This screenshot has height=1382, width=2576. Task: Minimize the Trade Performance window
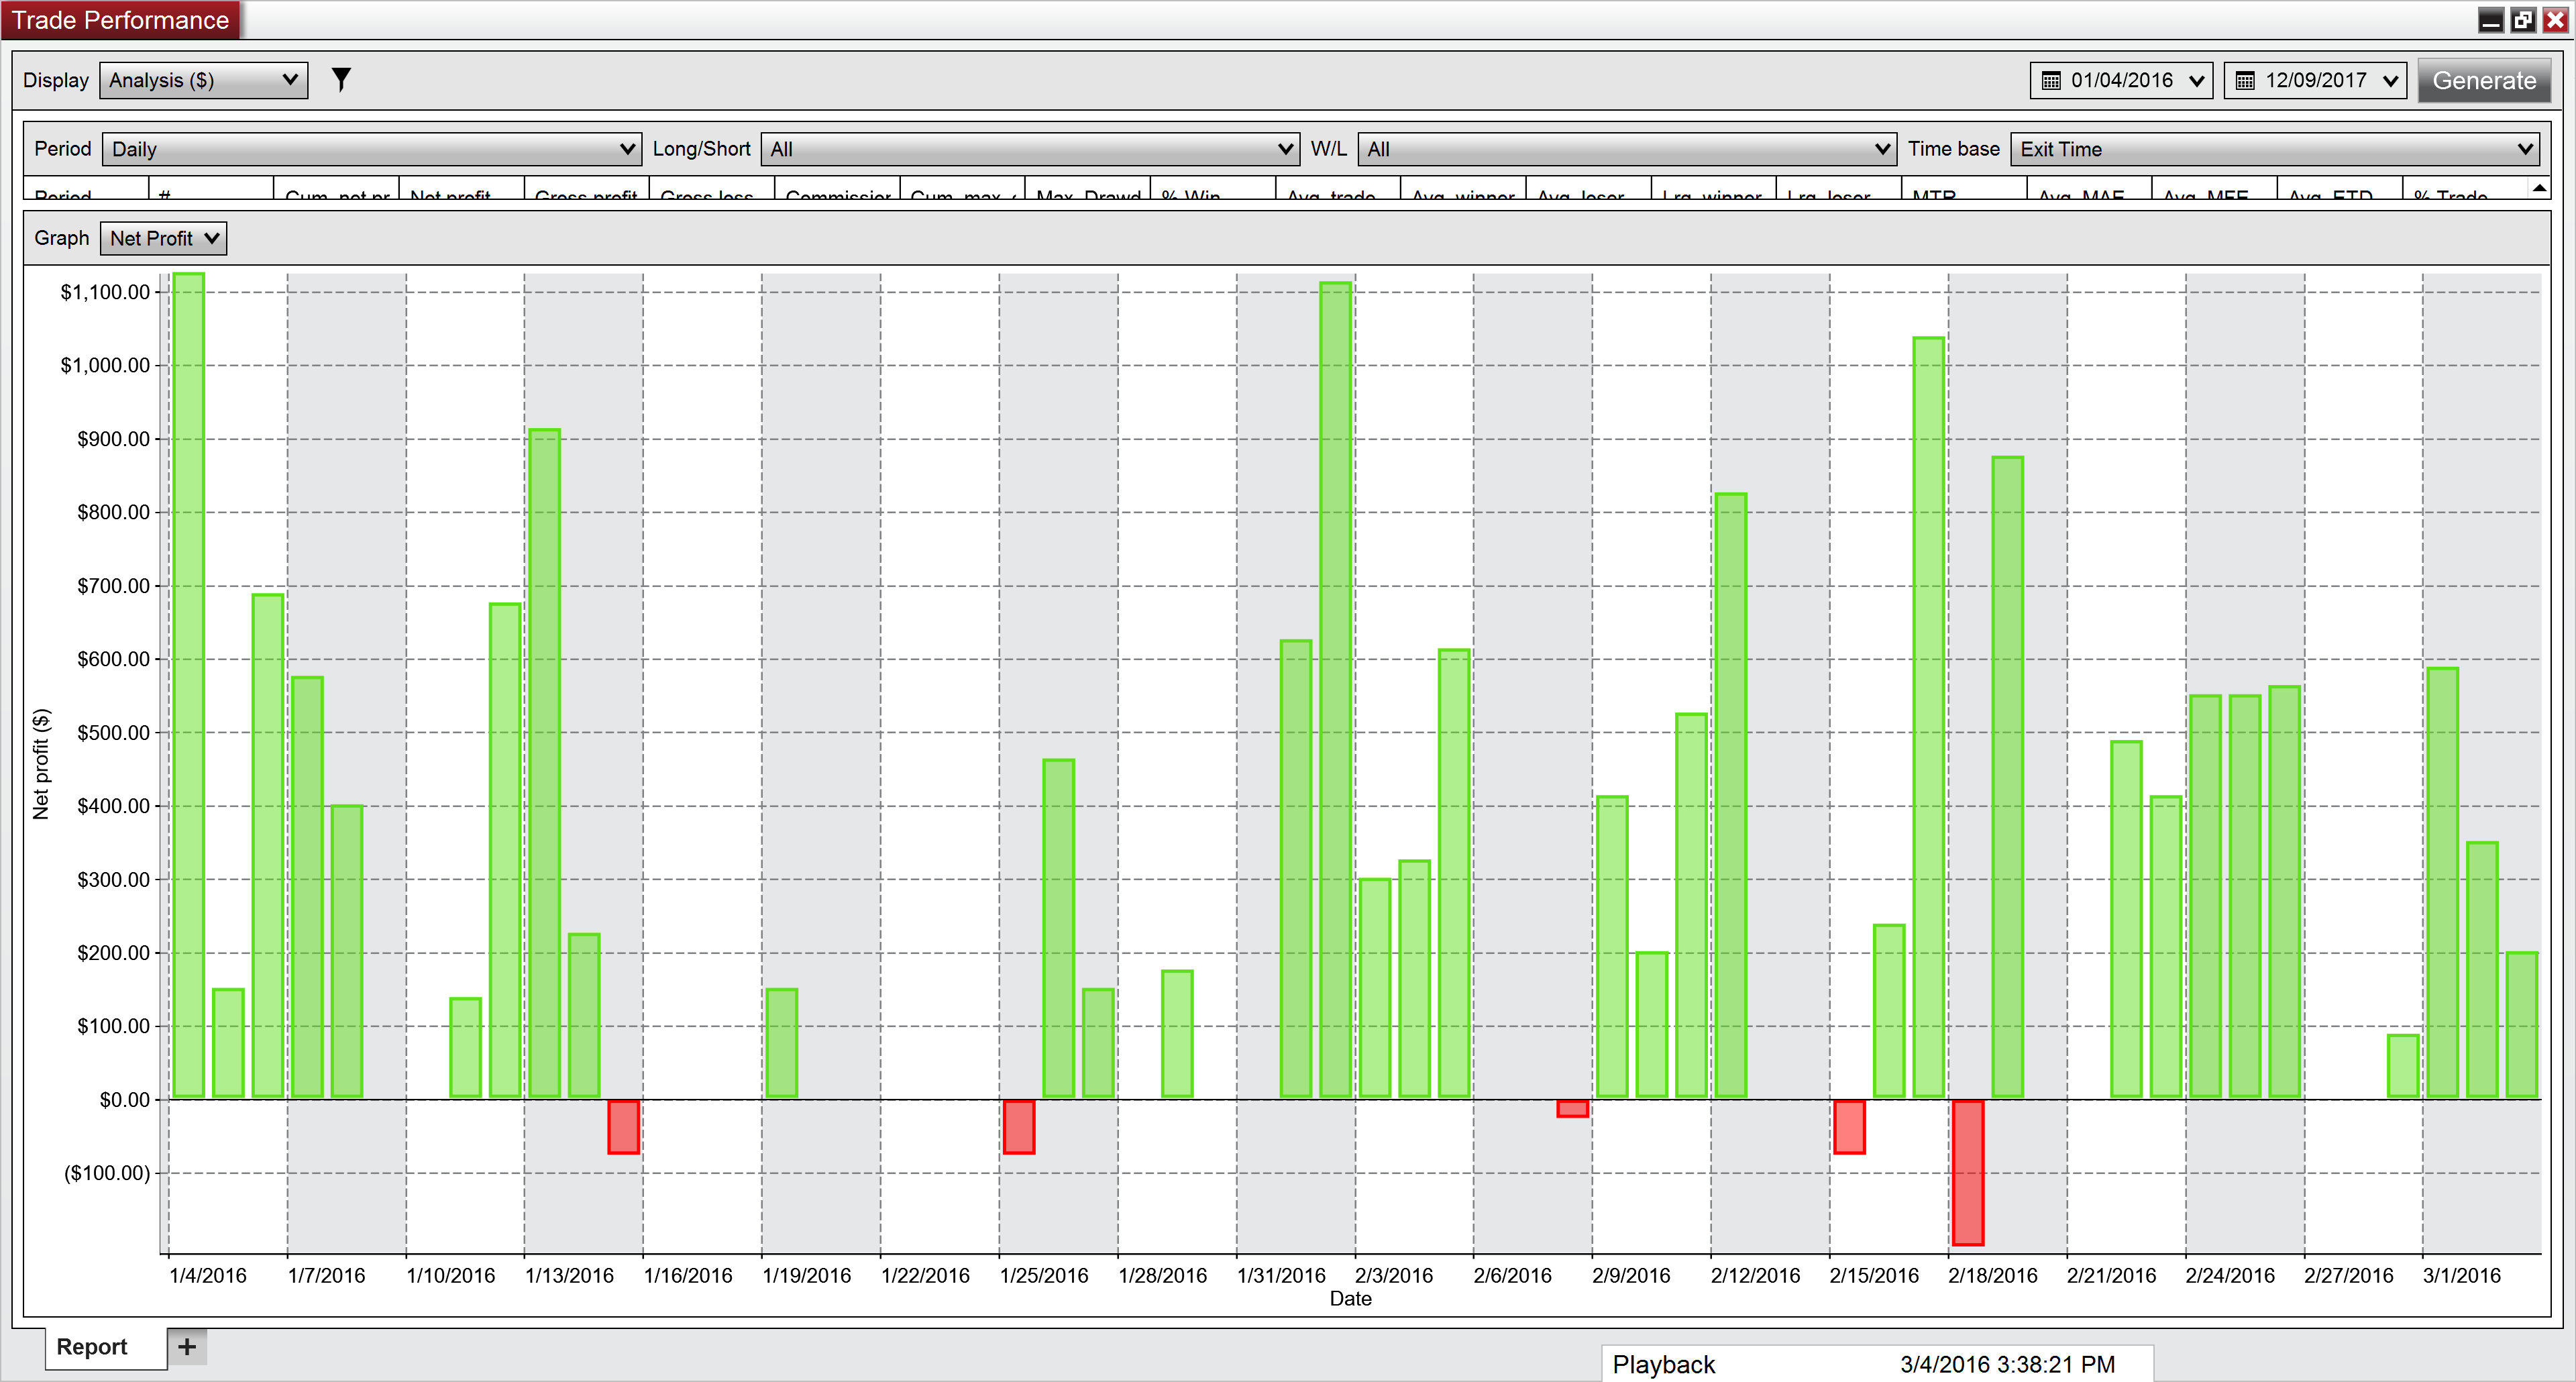point(2490,20)
